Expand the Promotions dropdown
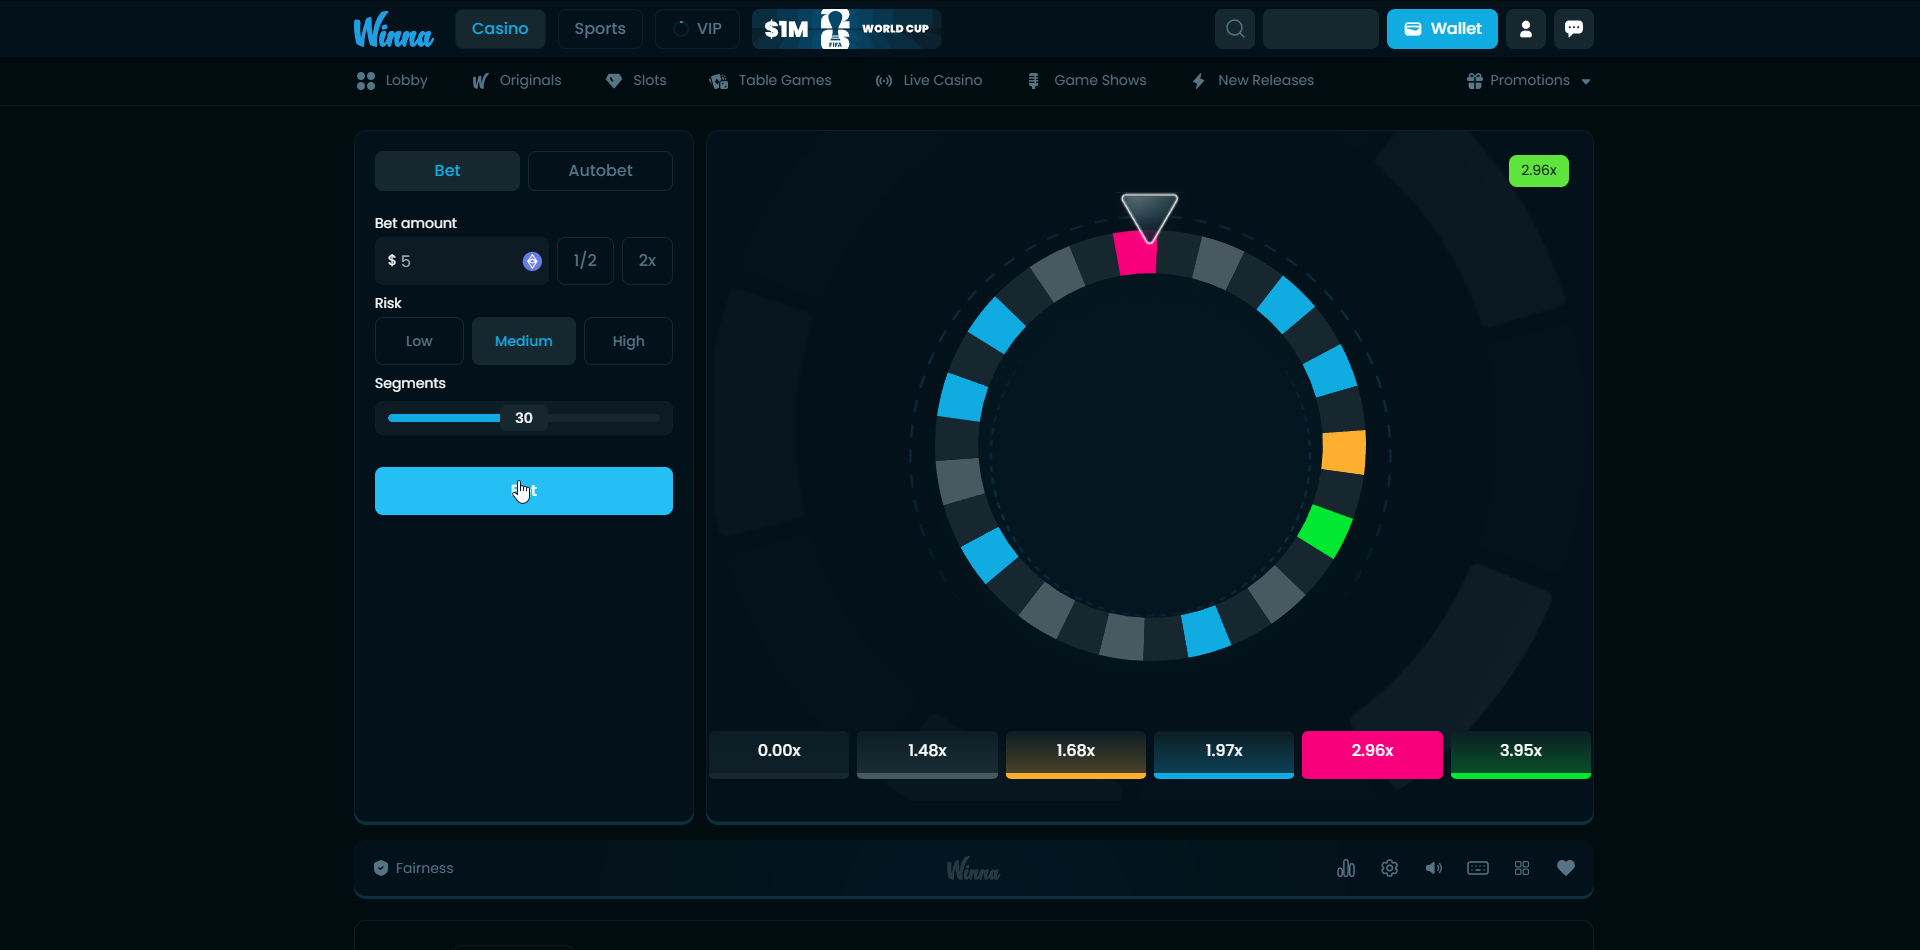The width and height of the screenshot is (1920, 950). click(x=1529, y=81)
